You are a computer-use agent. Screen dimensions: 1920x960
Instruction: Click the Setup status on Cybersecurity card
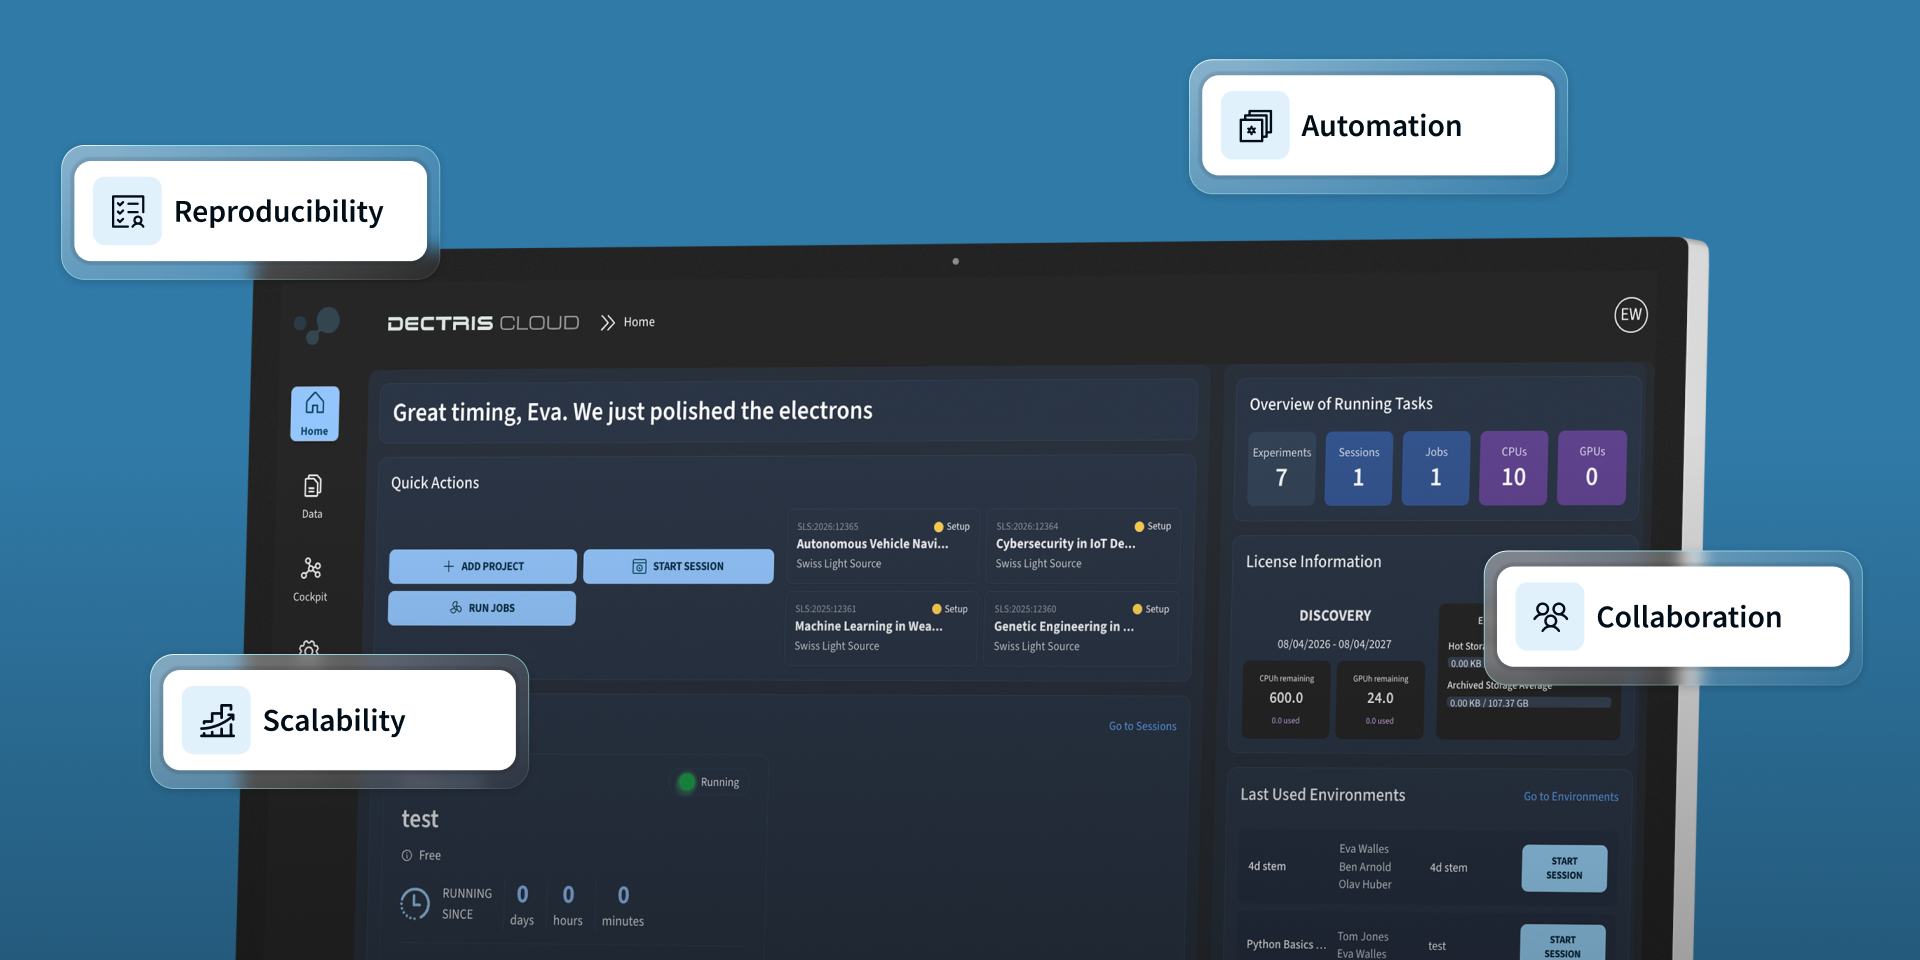click(x=1153, y=526)
